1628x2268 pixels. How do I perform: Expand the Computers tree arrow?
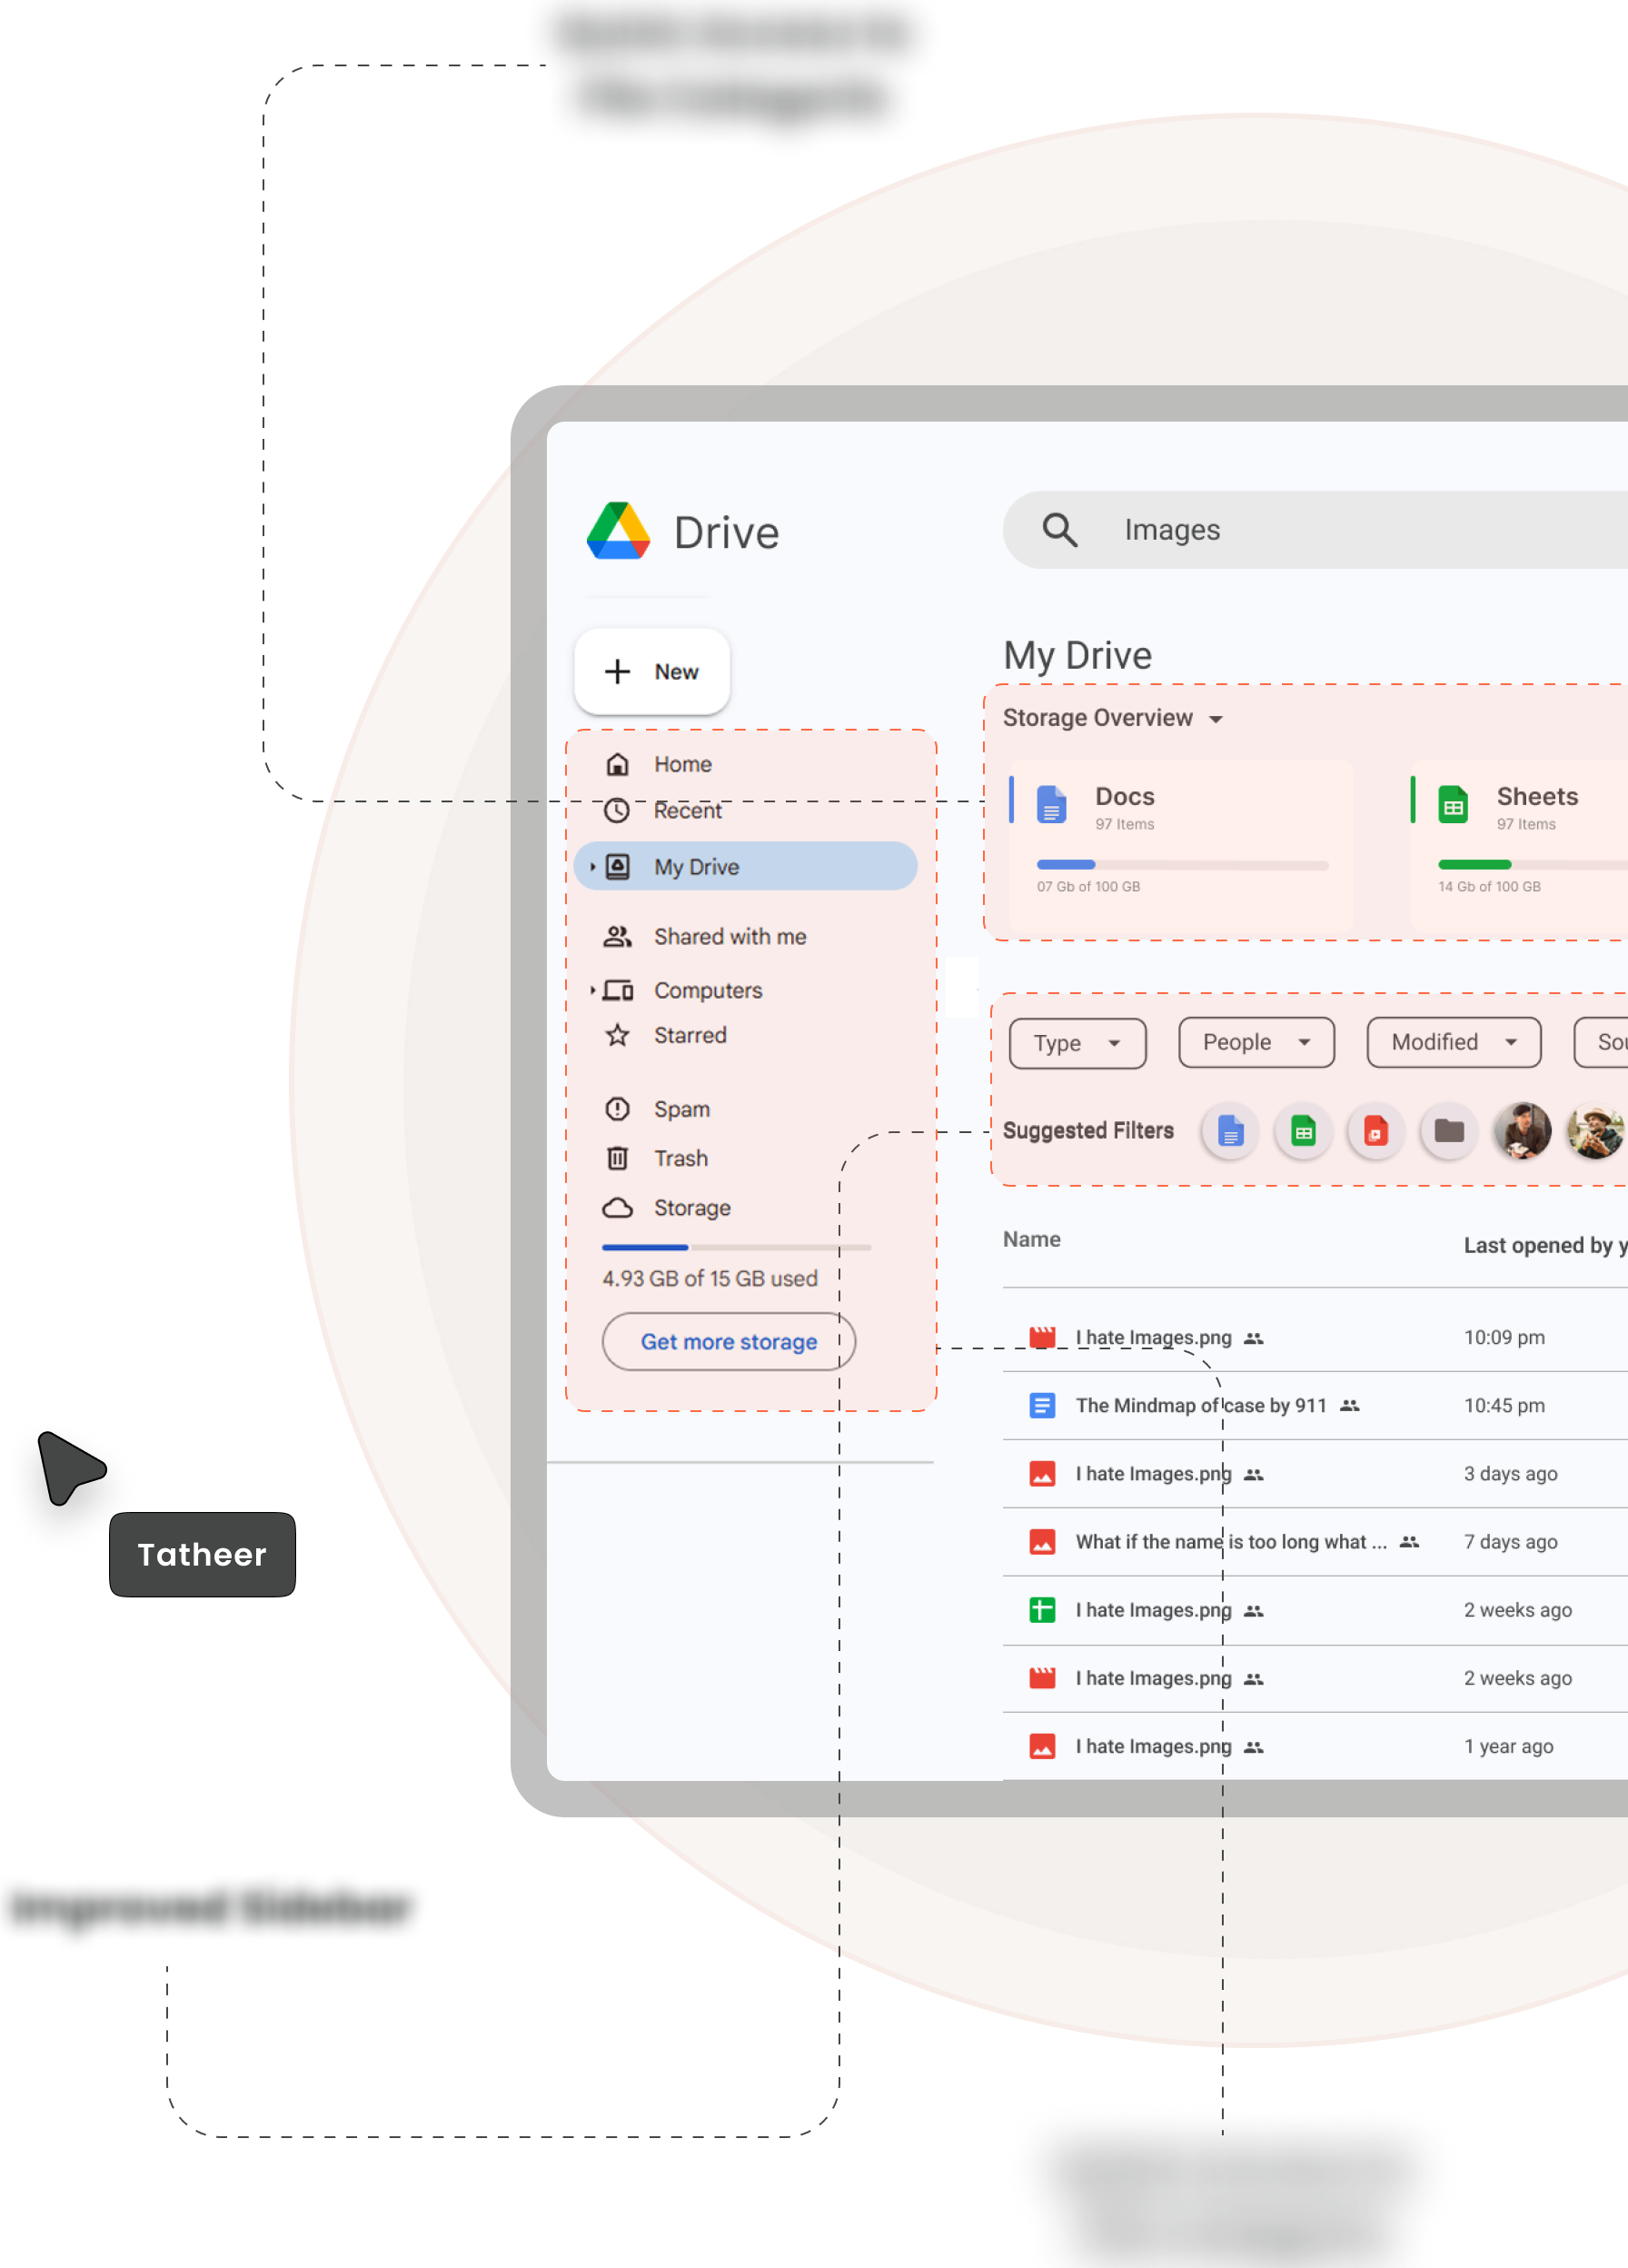click(x=592, y=990)
